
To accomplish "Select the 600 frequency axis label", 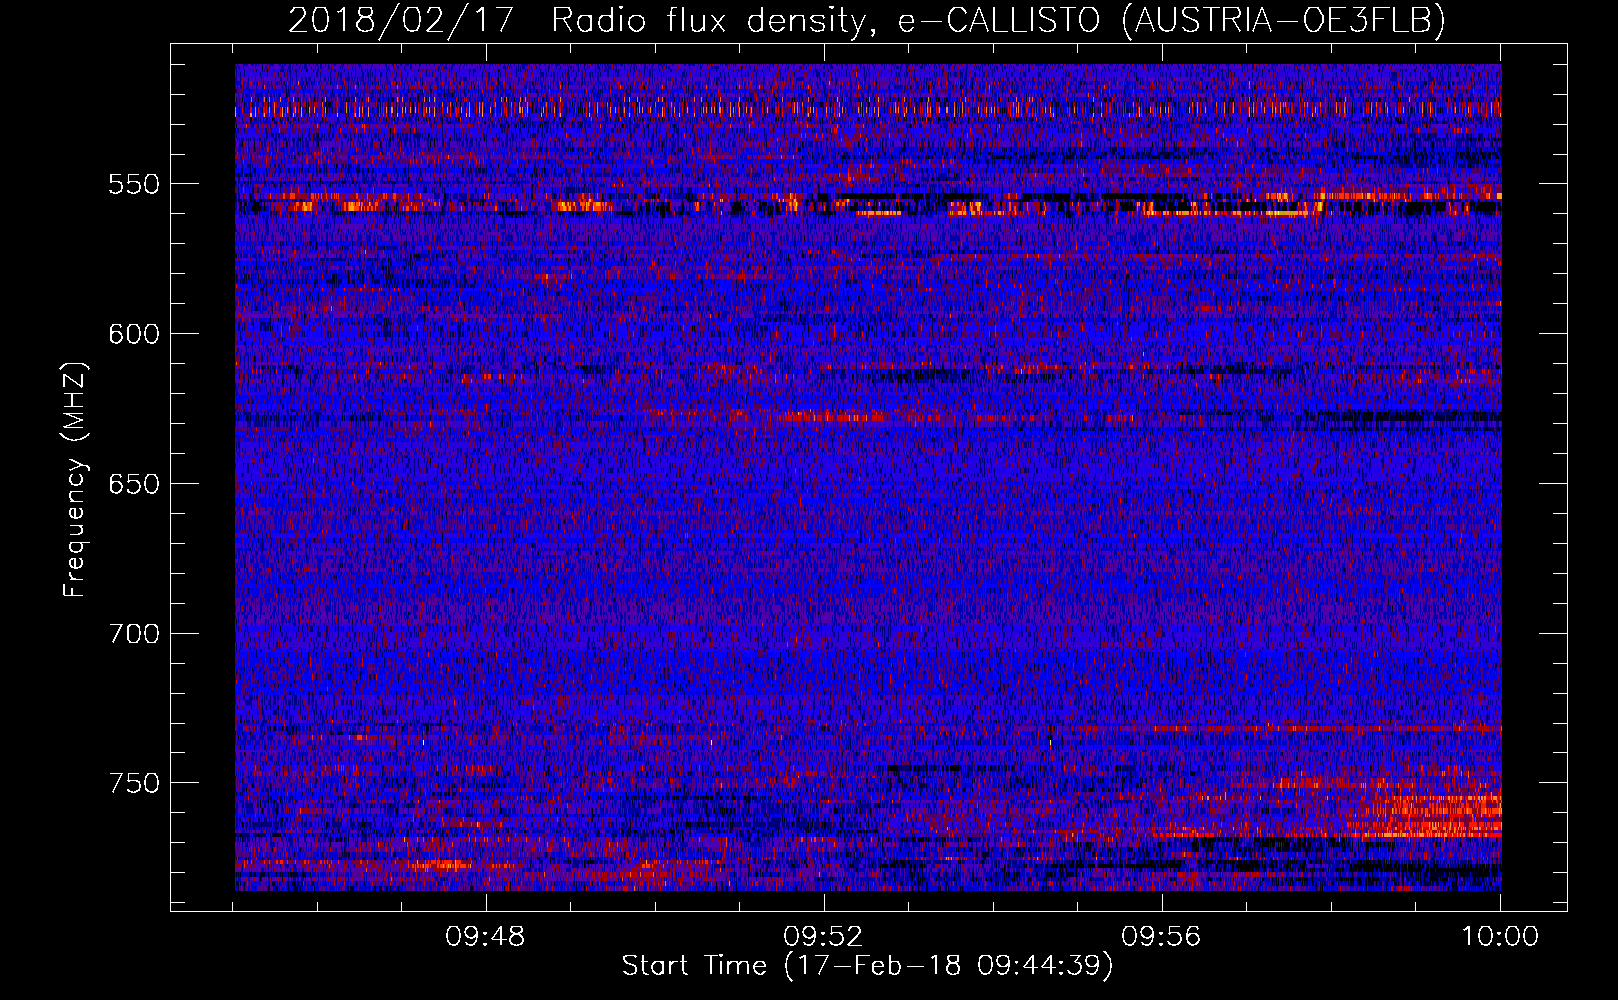I will click(134, 334).
